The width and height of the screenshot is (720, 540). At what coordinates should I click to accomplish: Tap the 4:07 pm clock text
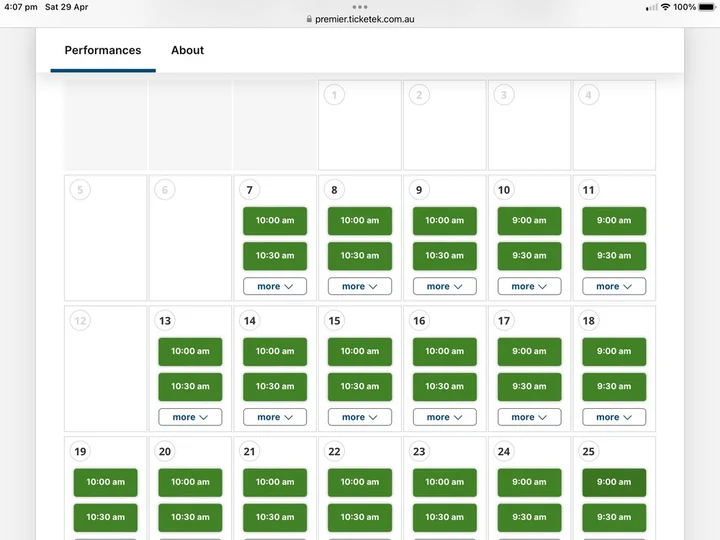pyautogui.click(x=21, y=7)
